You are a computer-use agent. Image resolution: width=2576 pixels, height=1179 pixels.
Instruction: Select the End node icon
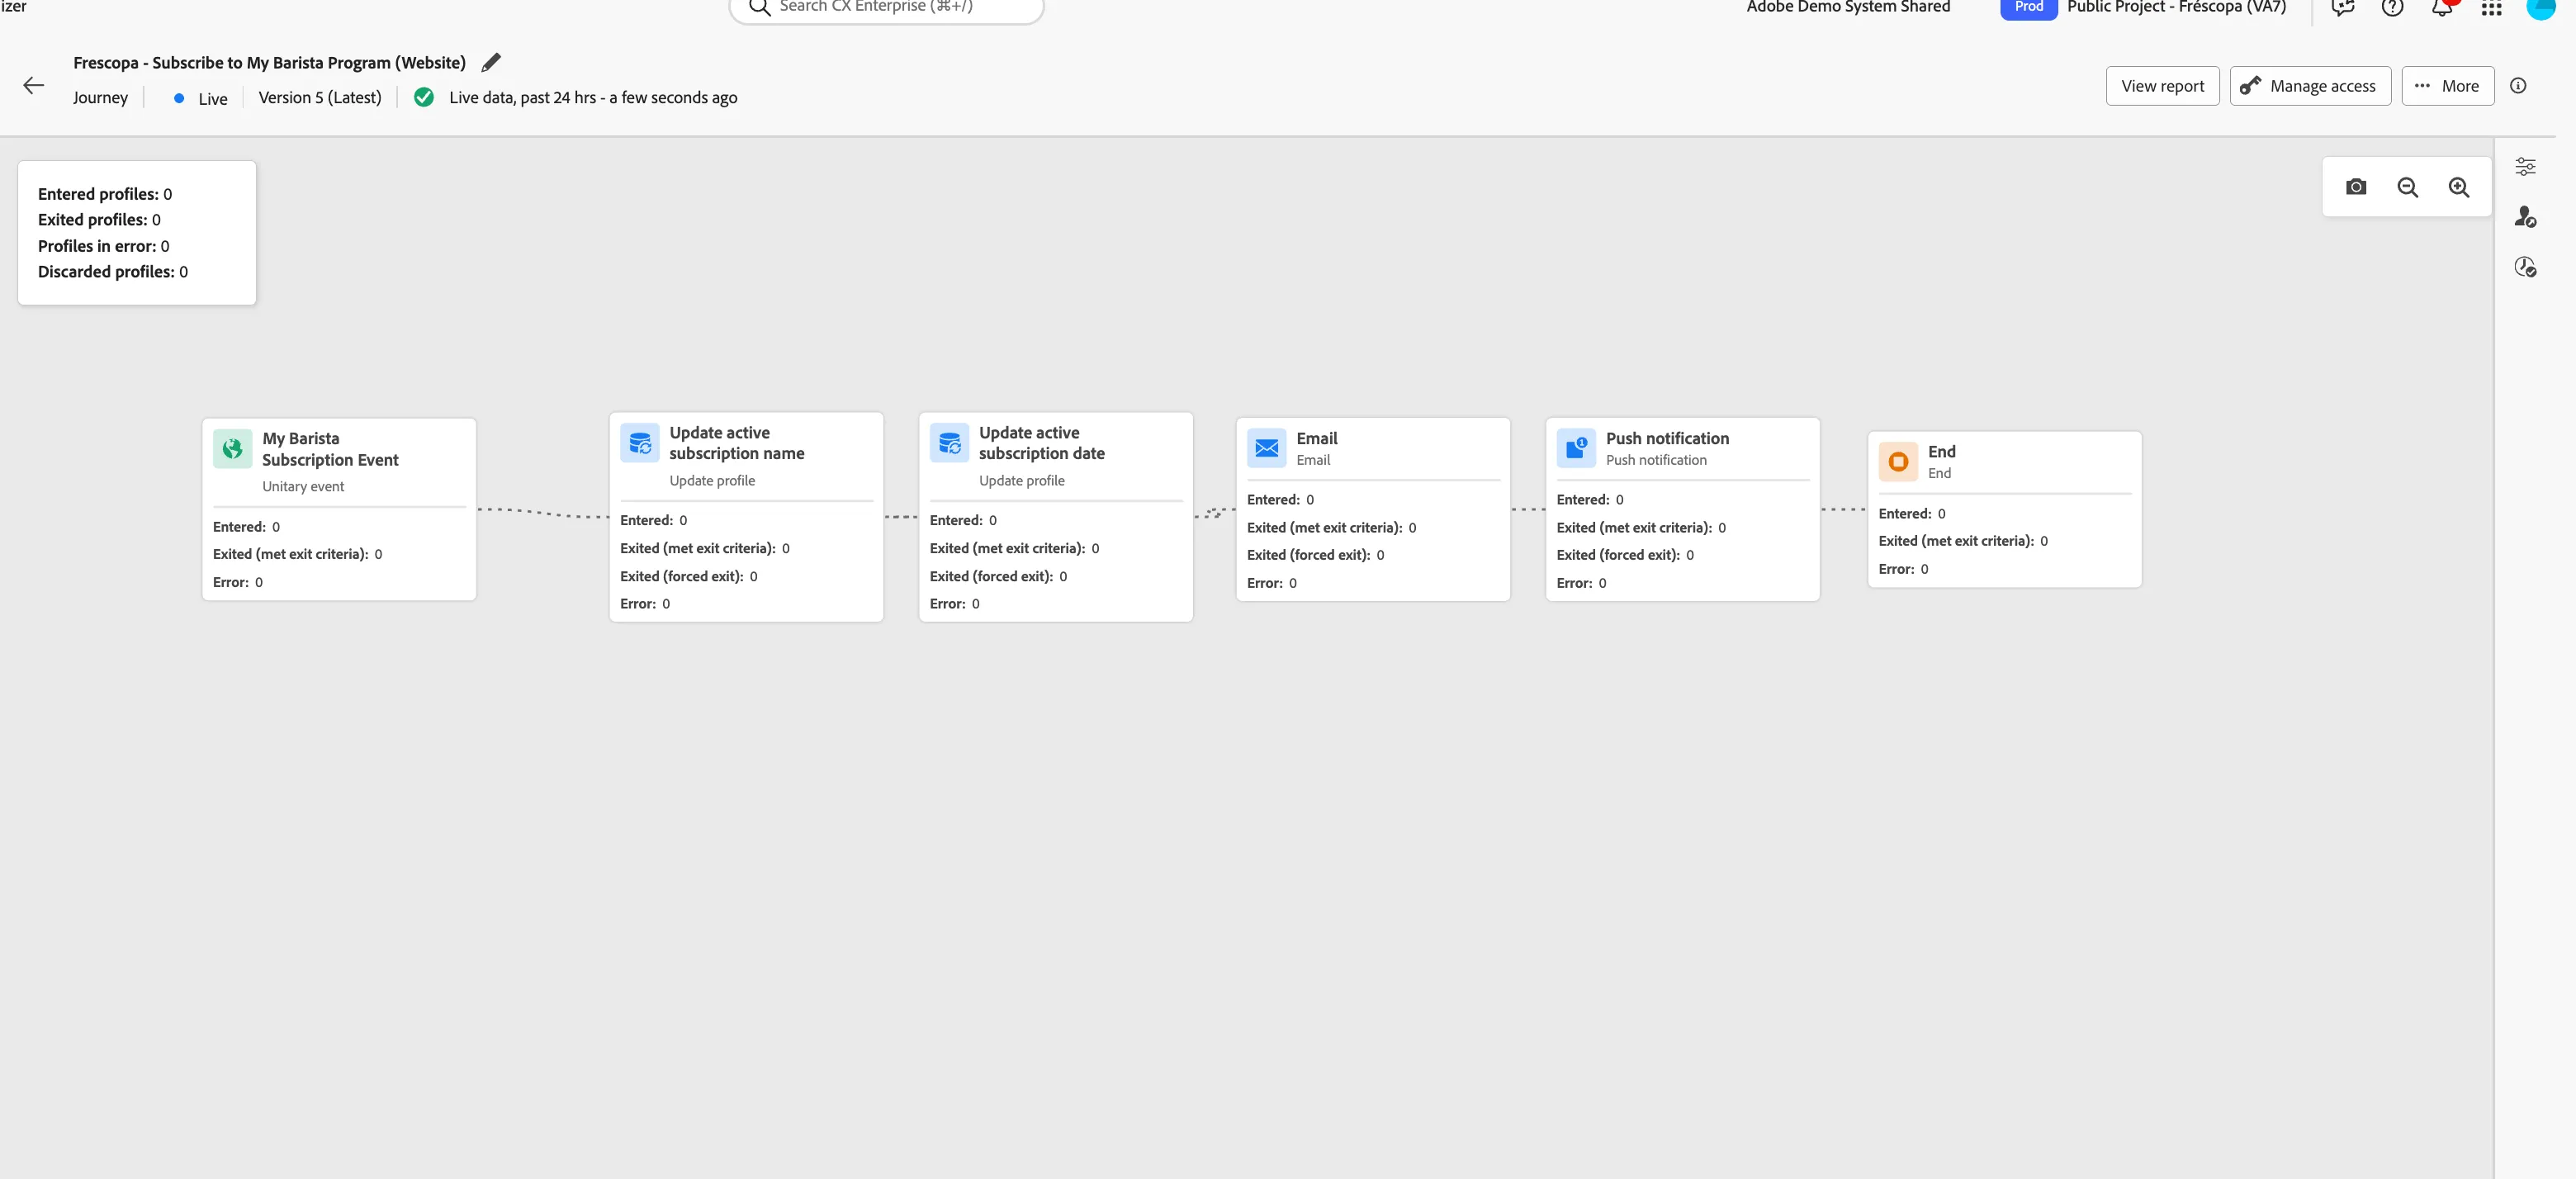point(1898,462)
